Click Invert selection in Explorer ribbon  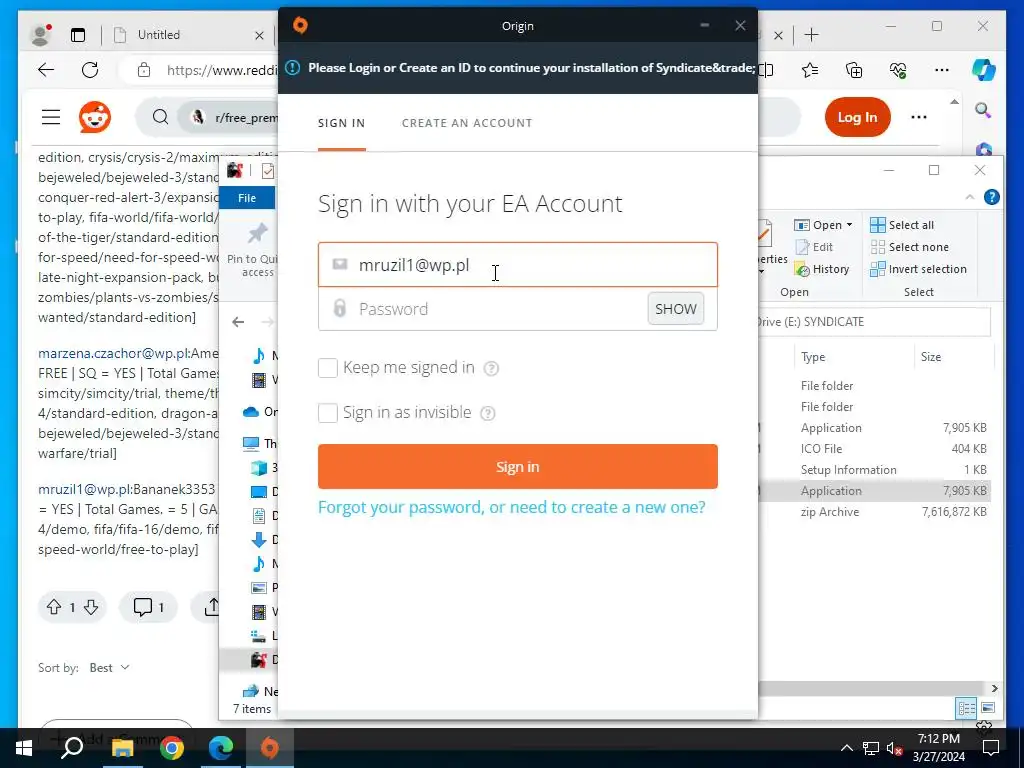(x=918, y=269)
